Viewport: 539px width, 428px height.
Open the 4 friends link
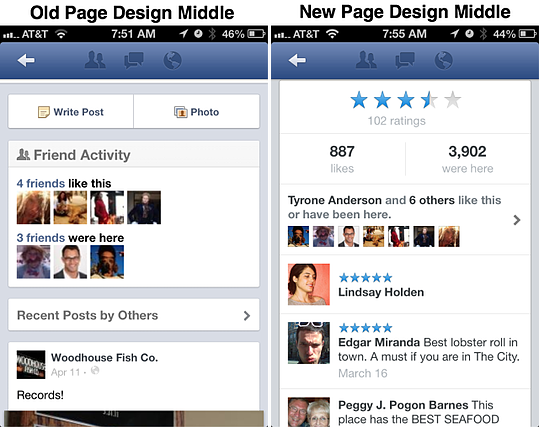tap(41, 183)
